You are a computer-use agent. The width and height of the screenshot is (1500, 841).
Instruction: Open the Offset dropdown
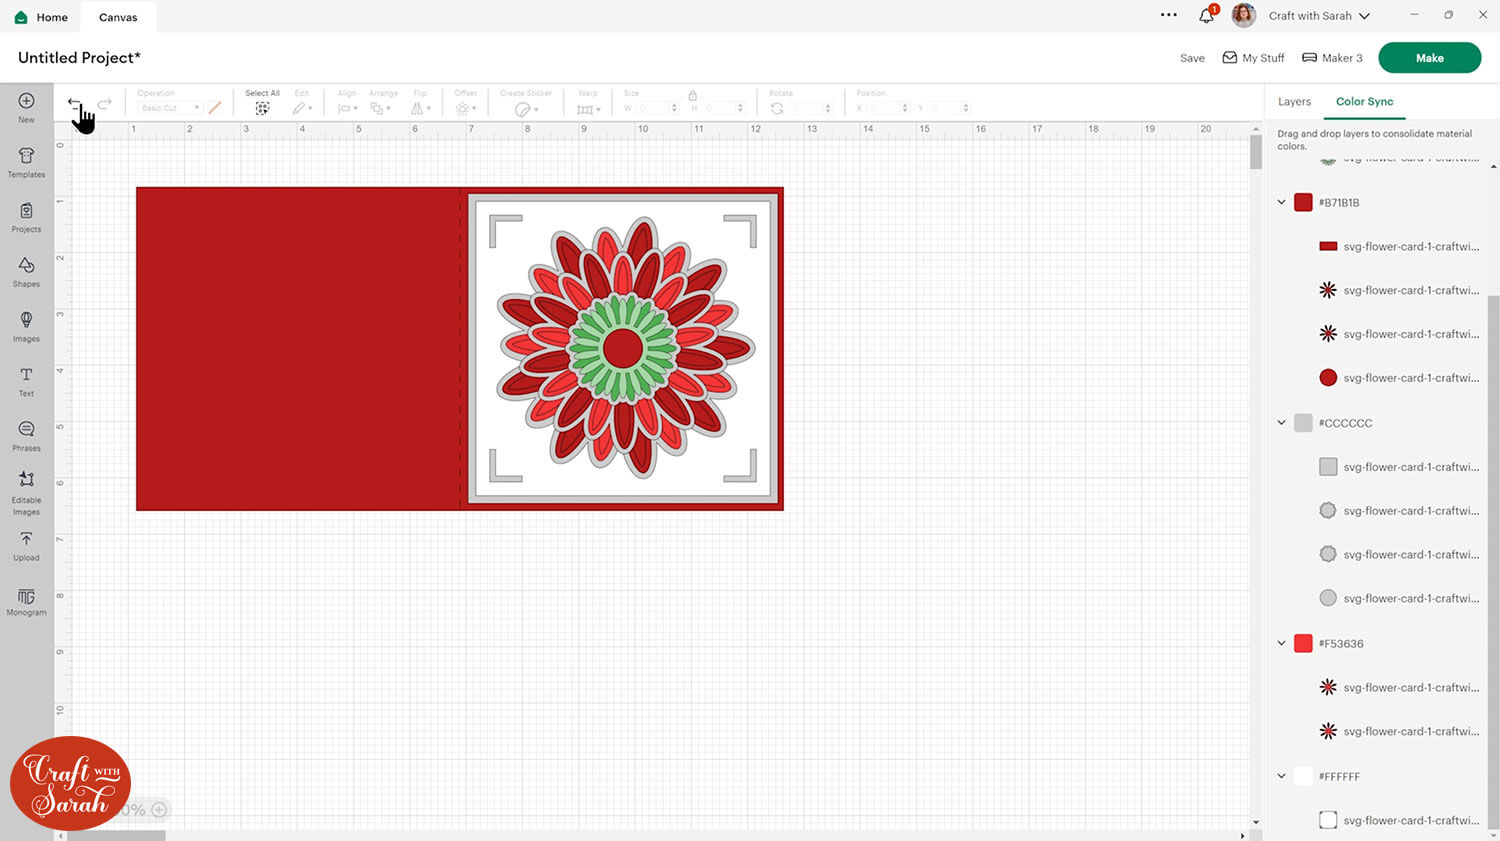coord(466,108)
